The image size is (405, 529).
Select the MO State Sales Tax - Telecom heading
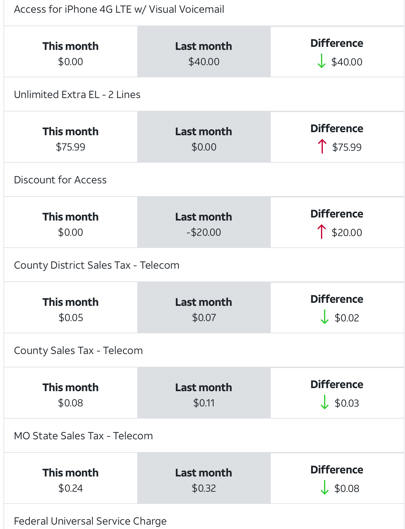83,436
